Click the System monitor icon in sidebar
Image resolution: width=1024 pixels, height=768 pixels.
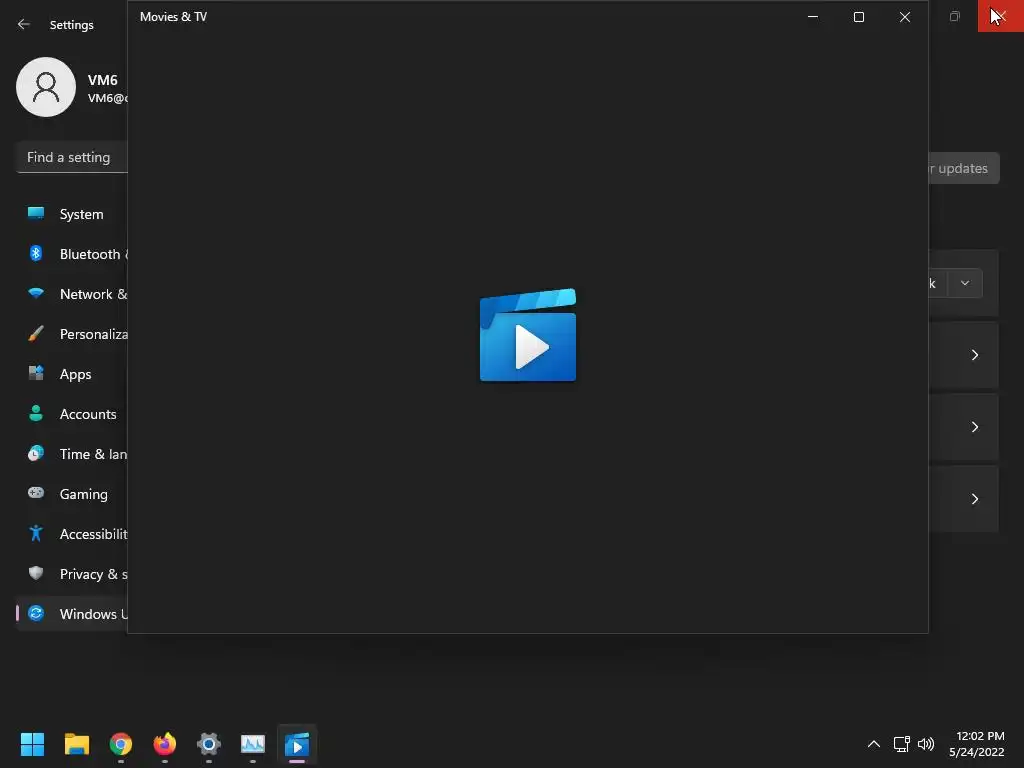[36, 213]
